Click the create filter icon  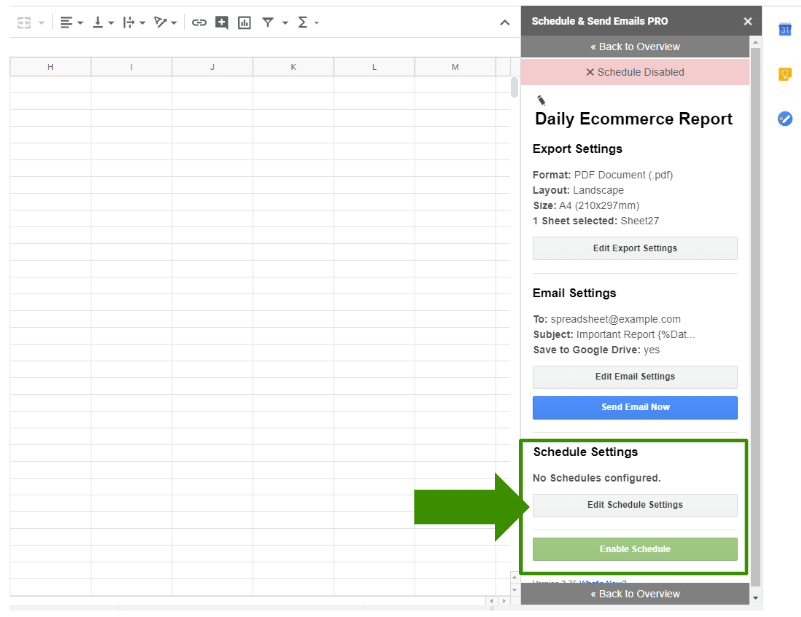click(268, 22)
